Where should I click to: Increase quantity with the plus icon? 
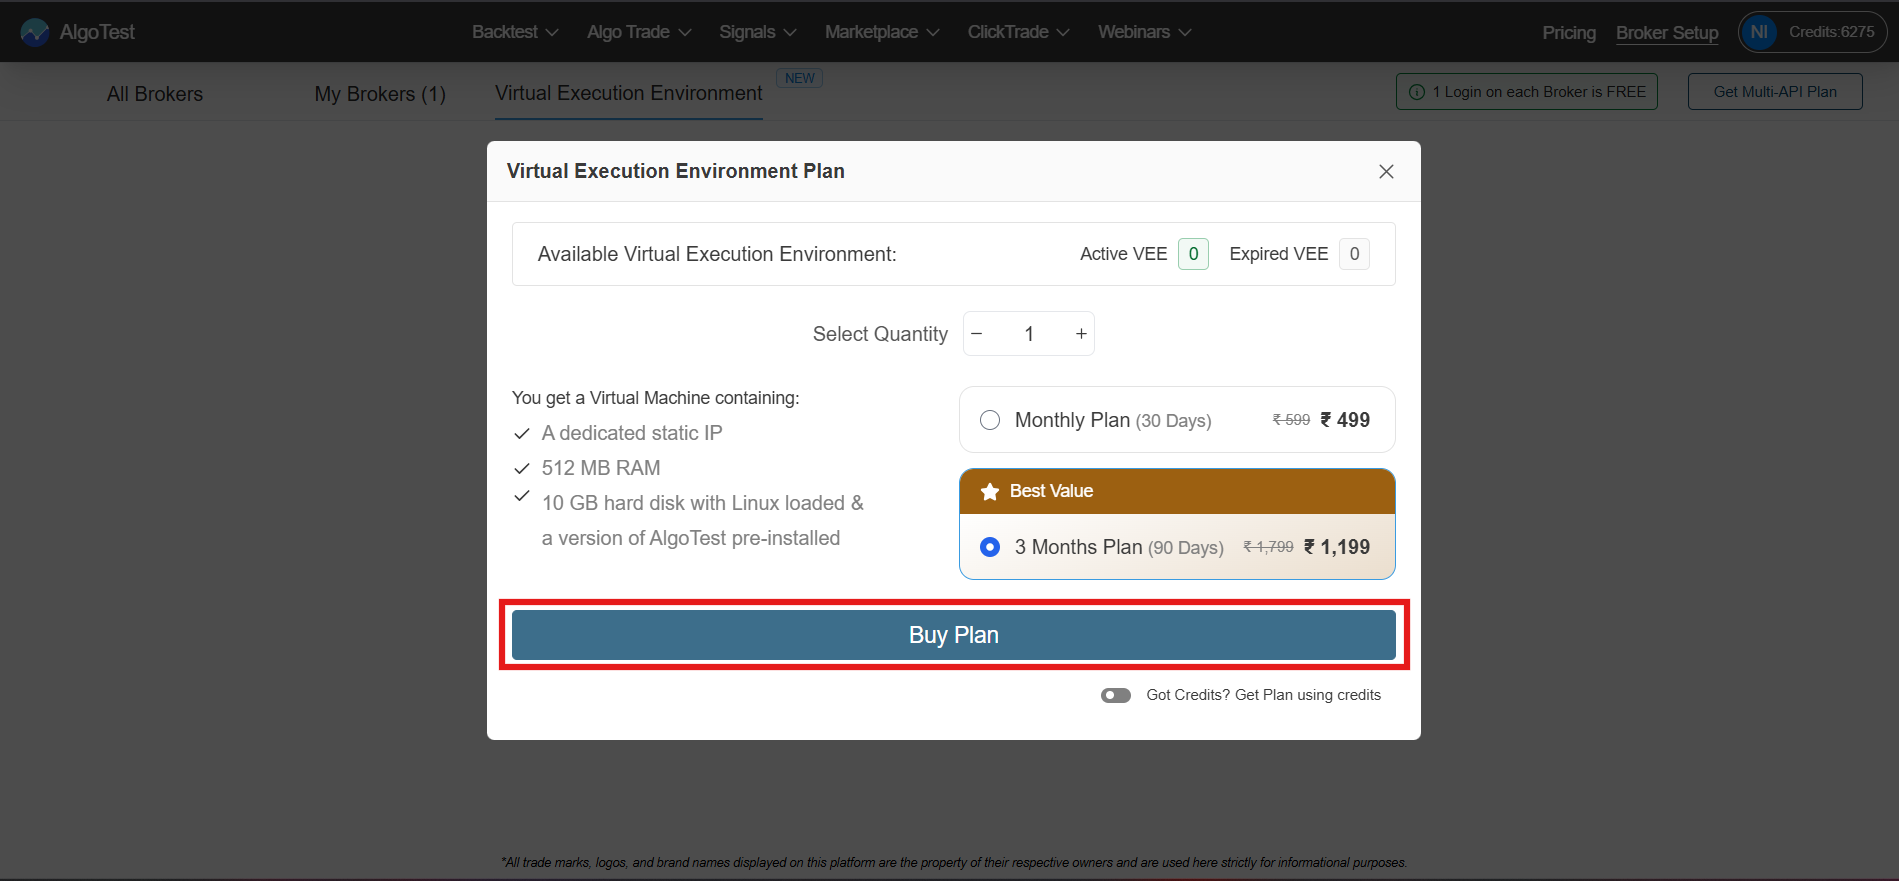[x=1081, y=334]
